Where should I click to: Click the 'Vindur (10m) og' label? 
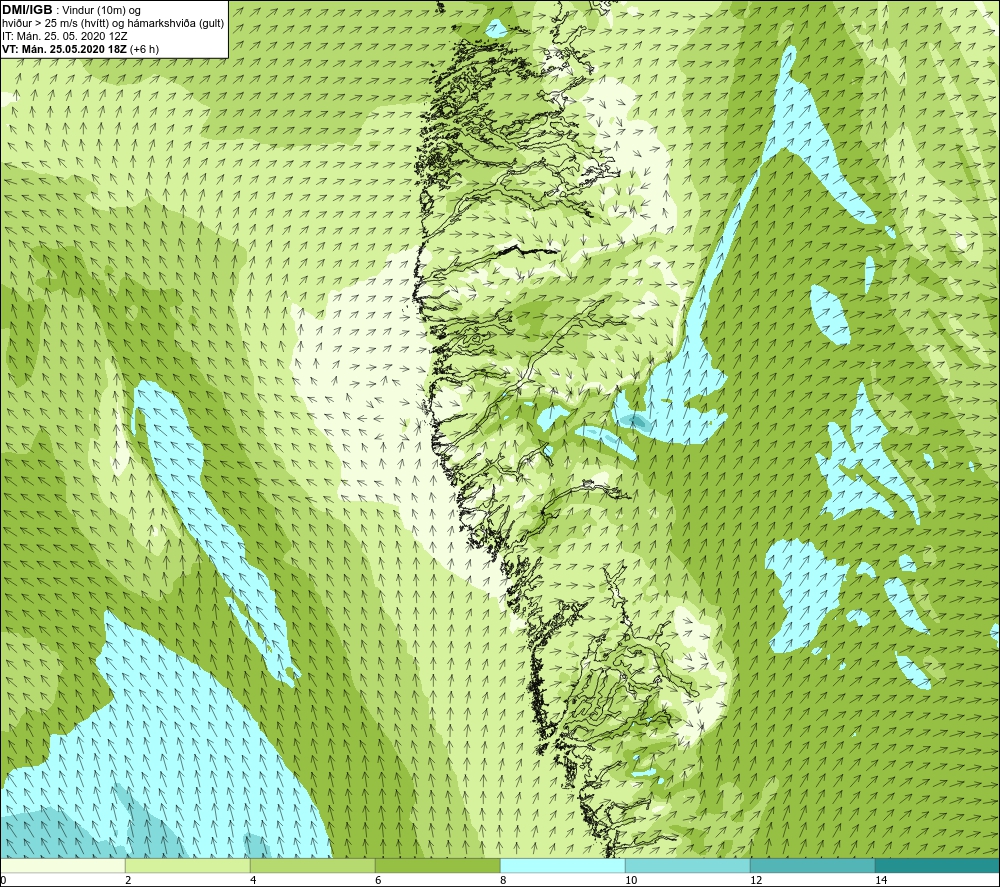(x=103, y=11)
